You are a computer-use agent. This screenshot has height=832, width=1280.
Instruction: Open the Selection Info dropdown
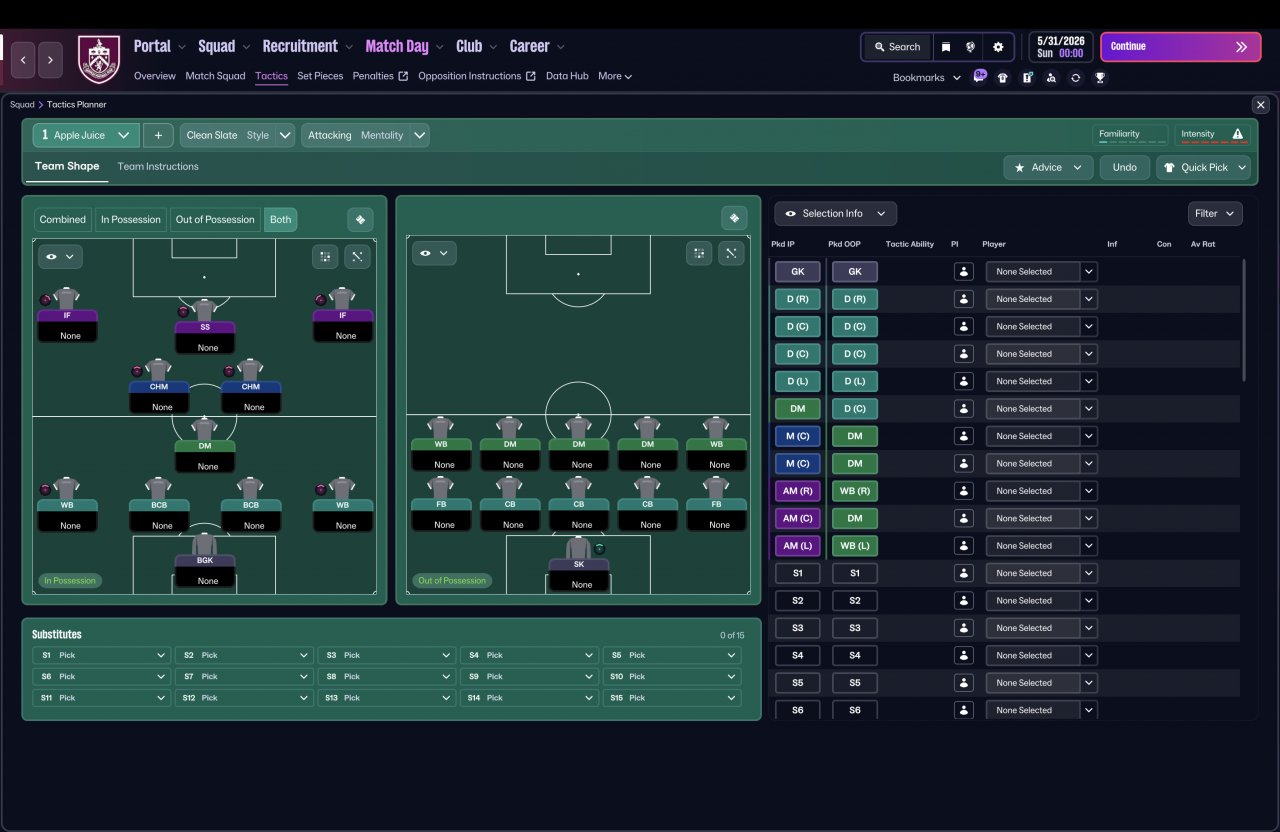pyautogui.click(x=835, y=213)
